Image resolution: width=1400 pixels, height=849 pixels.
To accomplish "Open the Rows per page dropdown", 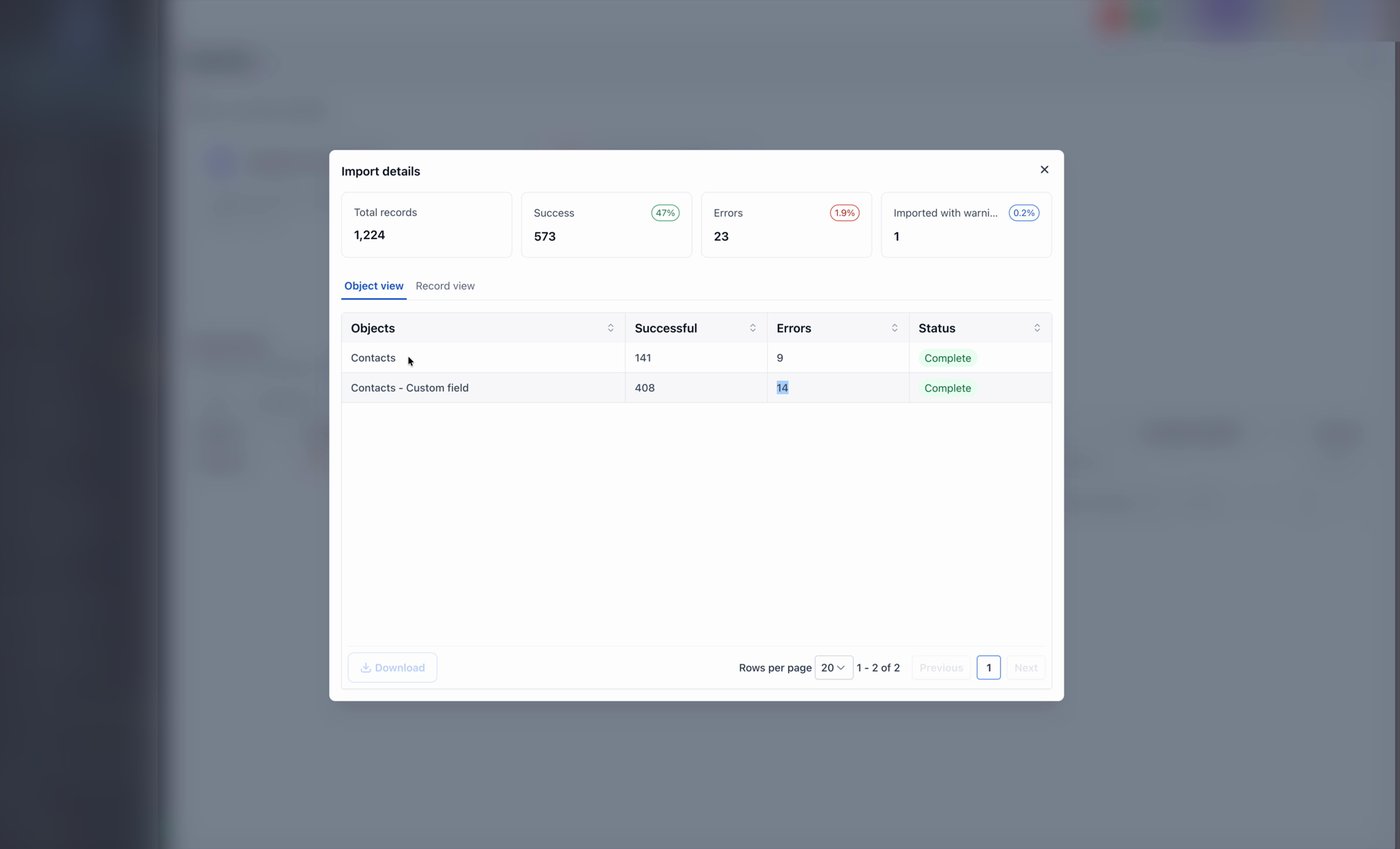I will click(x=833, y=667).
